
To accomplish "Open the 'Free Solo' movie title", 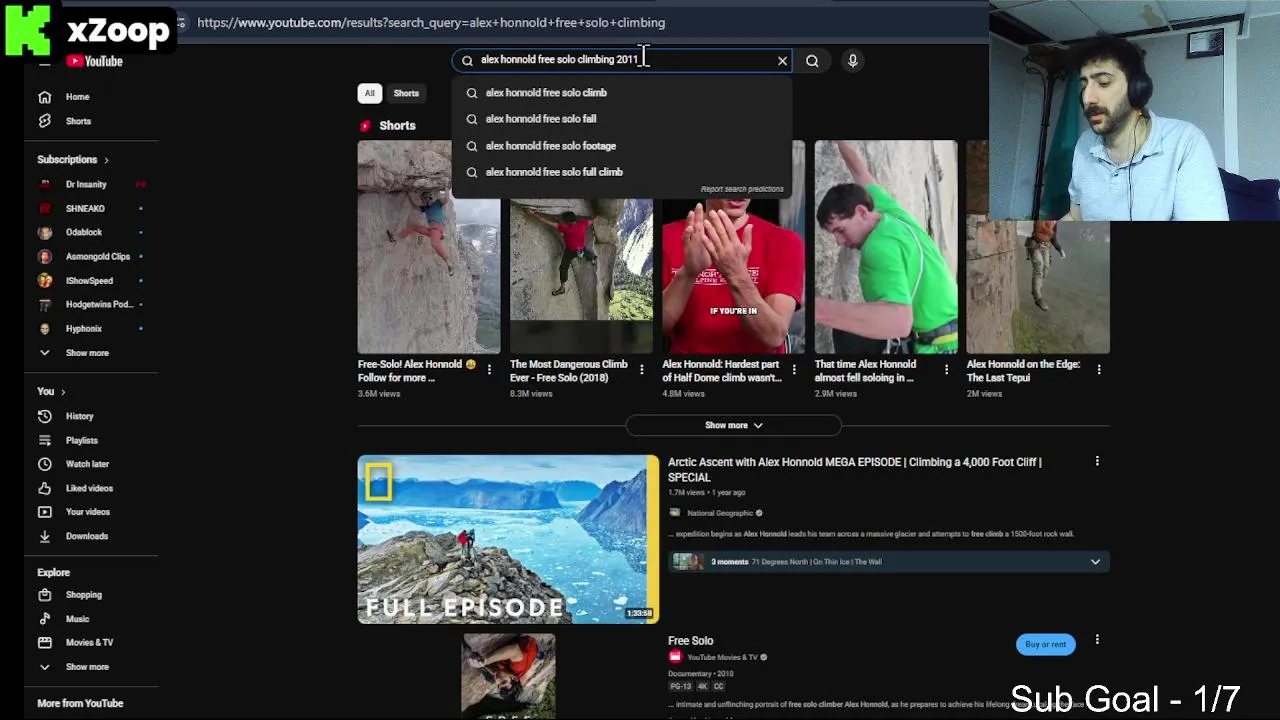I will click(691, 641).
